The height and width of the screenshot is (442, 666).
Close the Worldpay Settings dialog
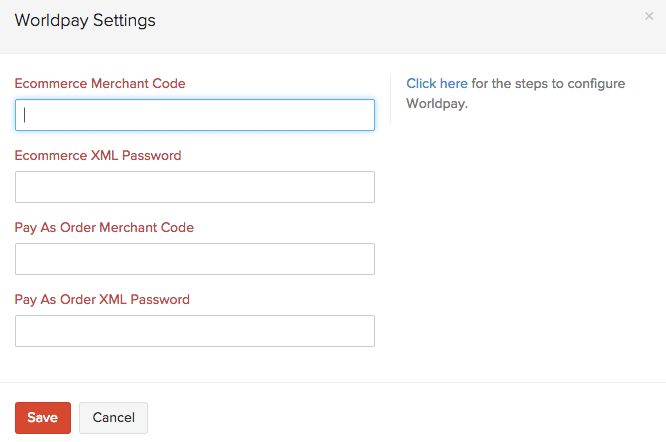click(649, 17)
